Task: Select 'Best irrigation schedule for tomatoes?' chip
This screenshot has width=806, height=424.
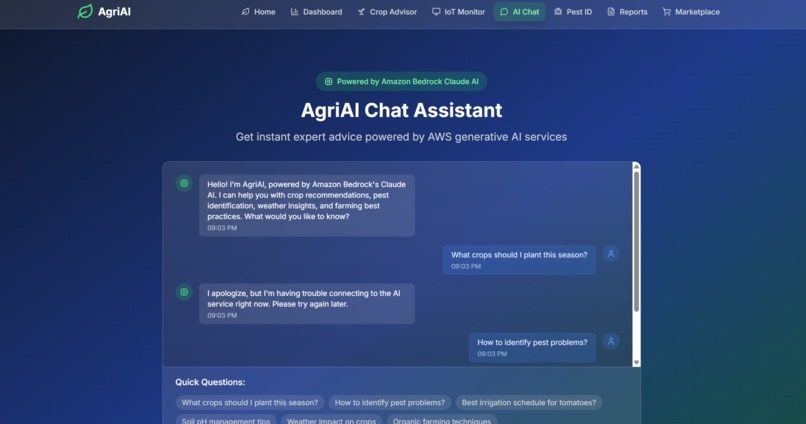Action: point(529,402)
